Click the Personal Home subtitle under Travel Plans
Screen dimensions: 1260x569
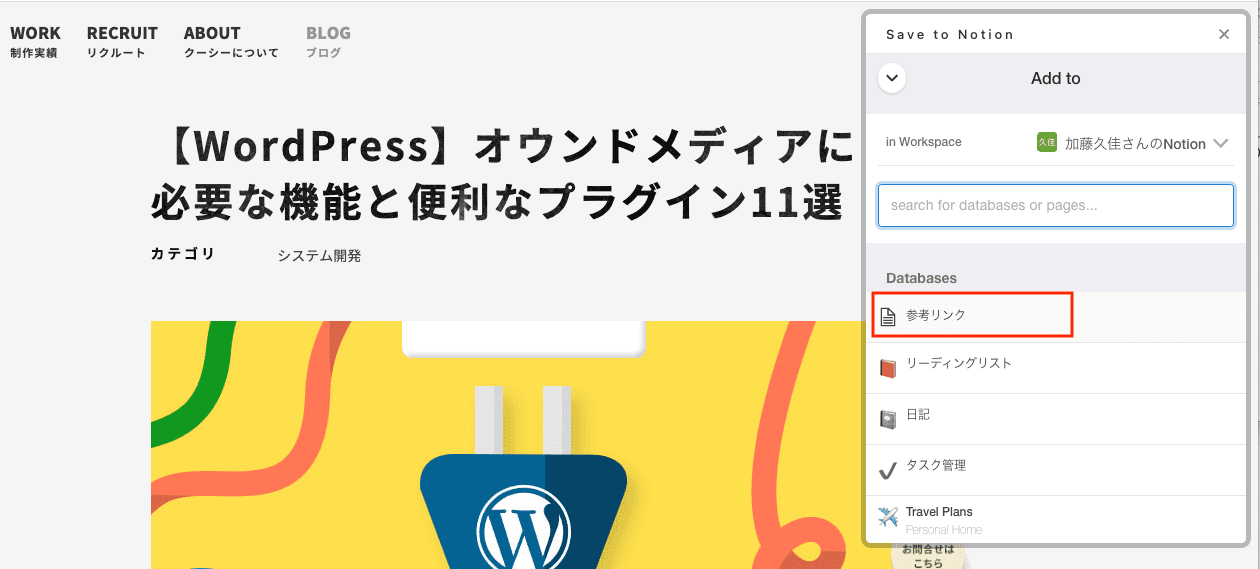944,530
